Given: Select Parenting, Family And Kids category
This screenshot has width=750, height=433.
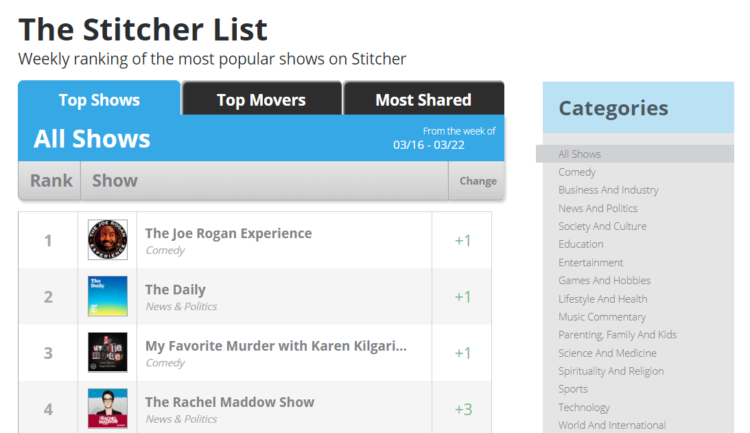Looking at the screenshot, I should (618, 335).
